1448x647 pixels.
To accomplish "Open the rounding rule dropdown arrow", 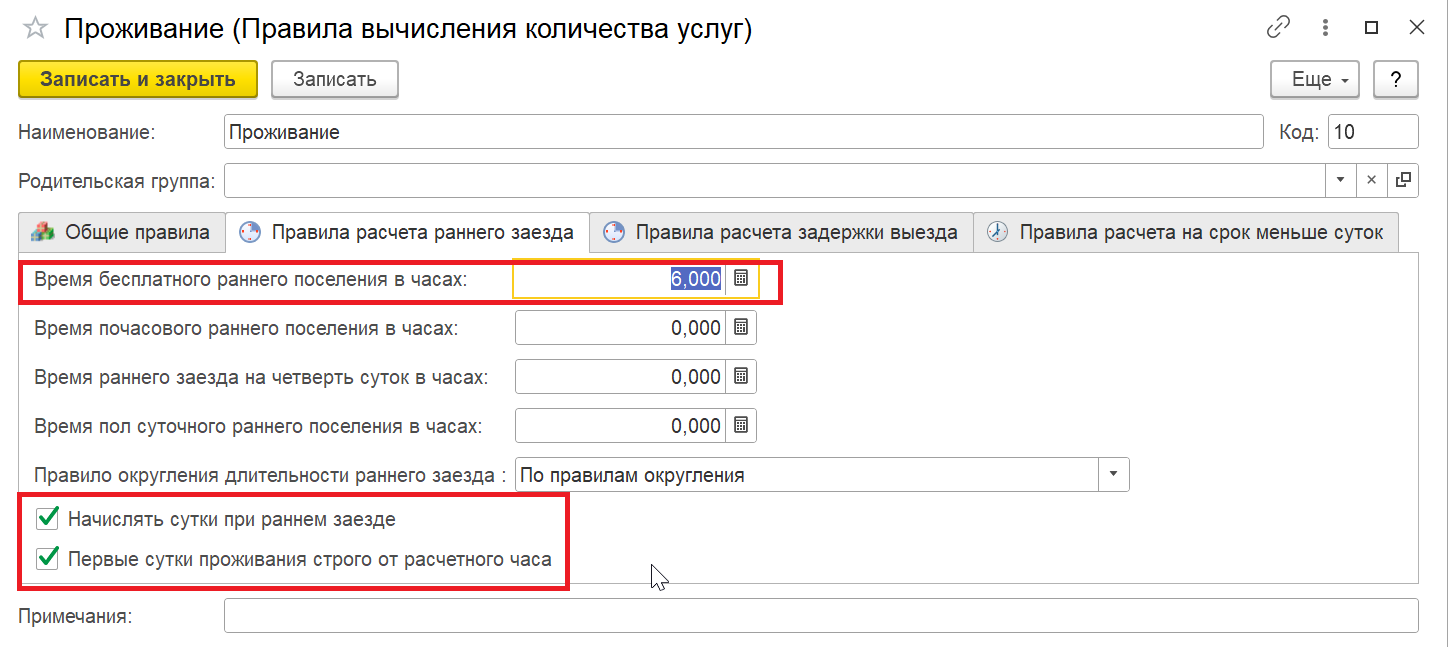I will tap(1114, 475).
